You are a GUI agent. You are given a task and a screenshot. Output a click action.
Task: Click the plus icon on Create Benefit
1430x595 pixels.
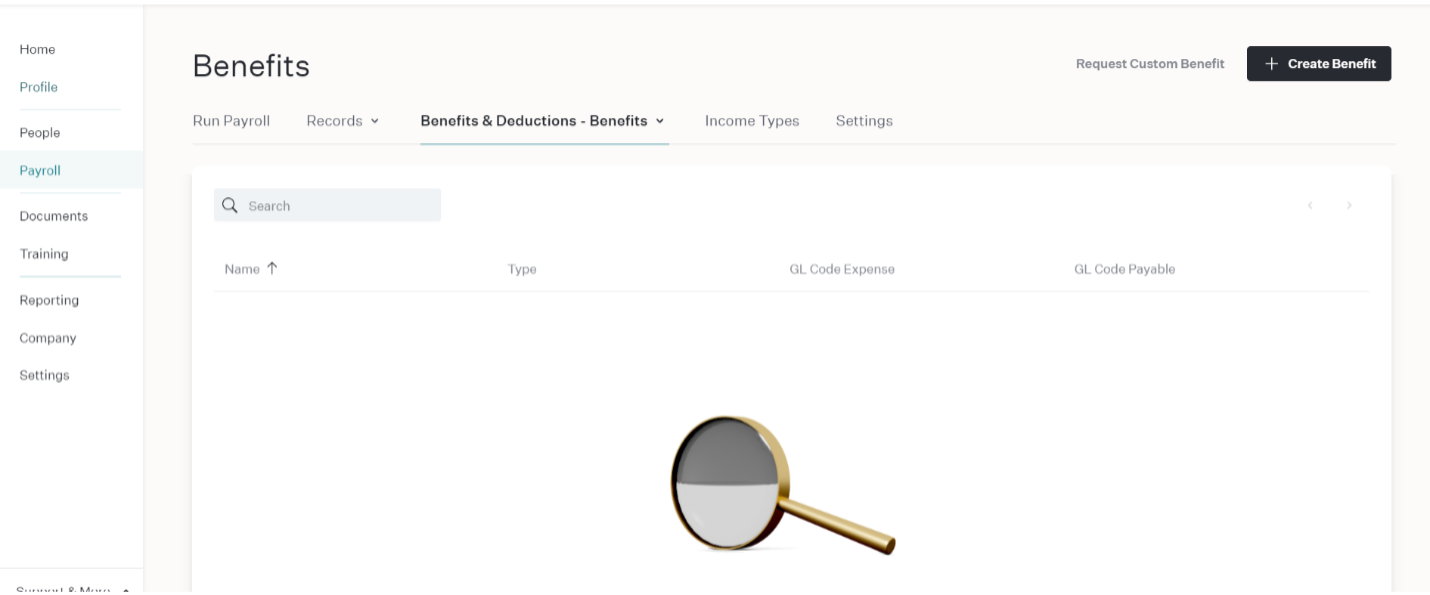(1272, 63)
